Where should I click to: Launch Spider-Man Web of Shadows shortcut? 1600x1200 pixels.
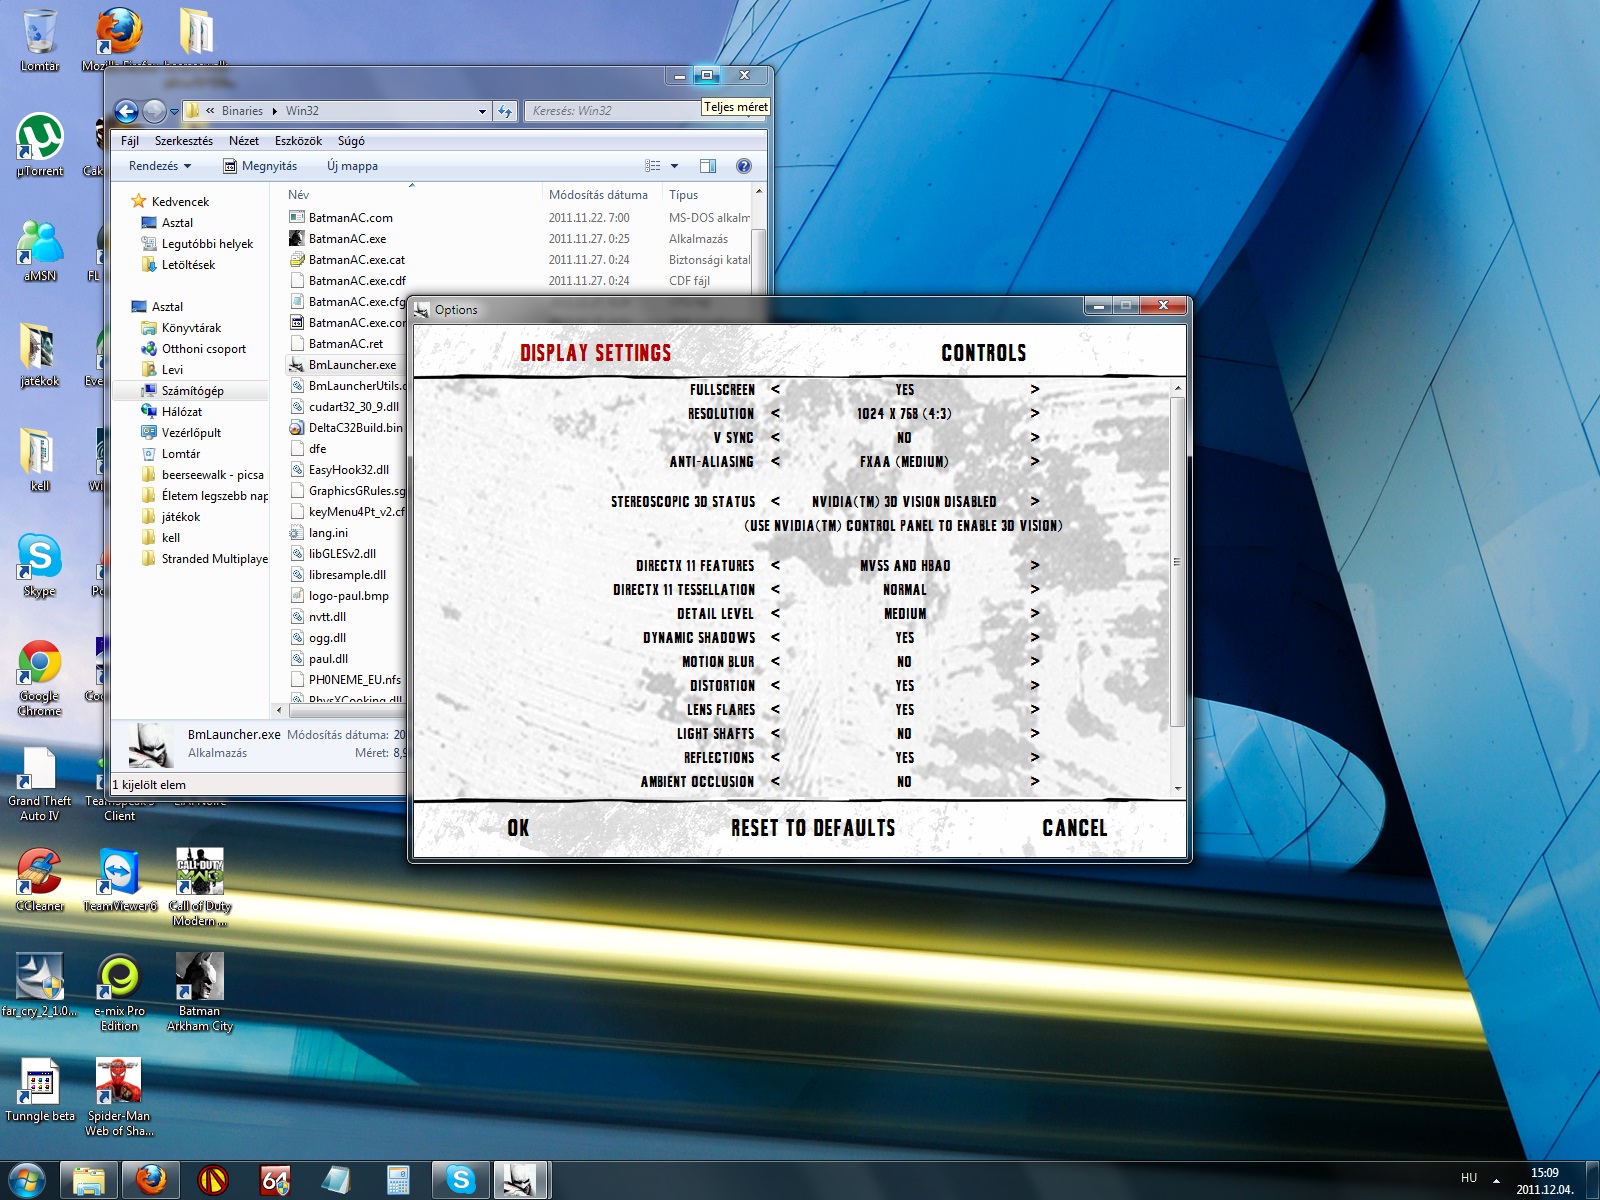coord(120,1097)
